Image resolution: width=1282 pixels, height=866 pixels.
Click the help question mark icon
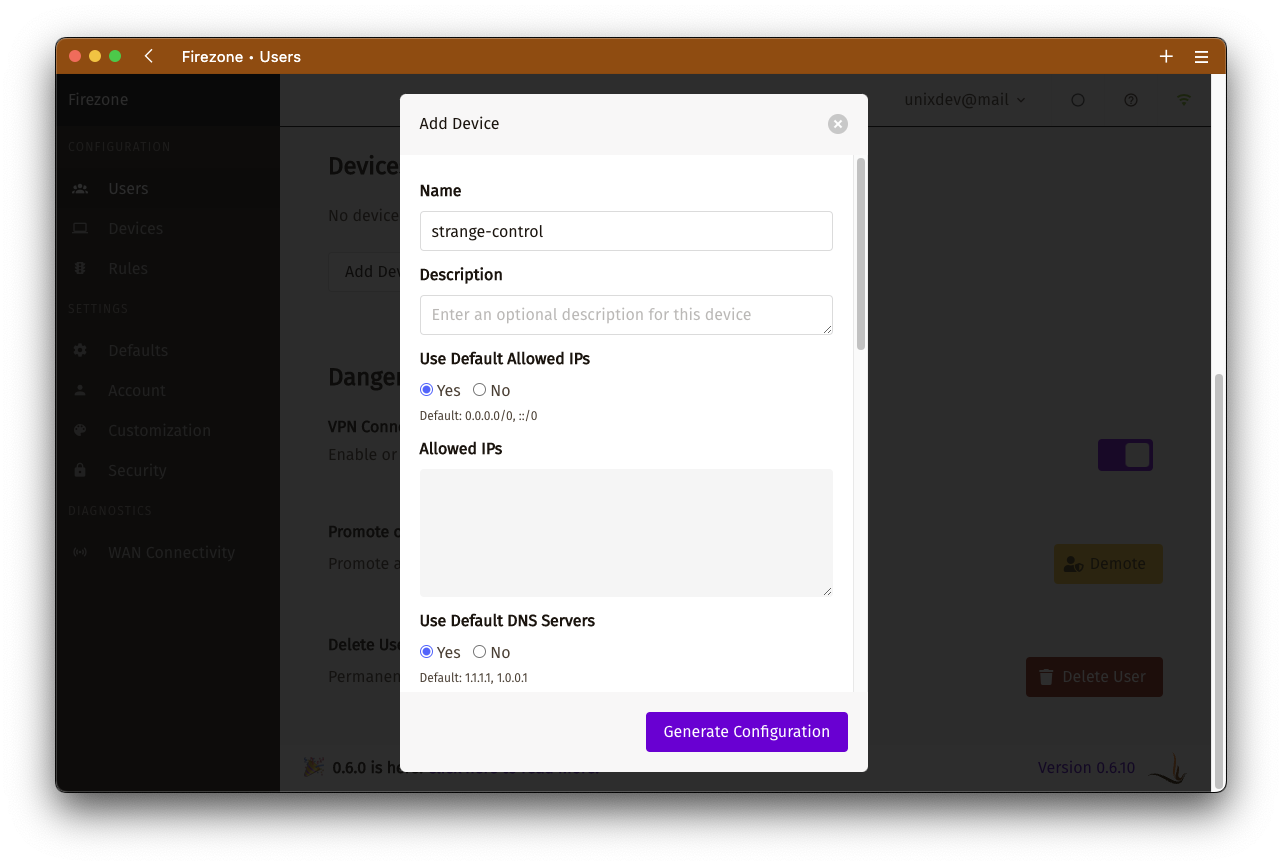1131,100
